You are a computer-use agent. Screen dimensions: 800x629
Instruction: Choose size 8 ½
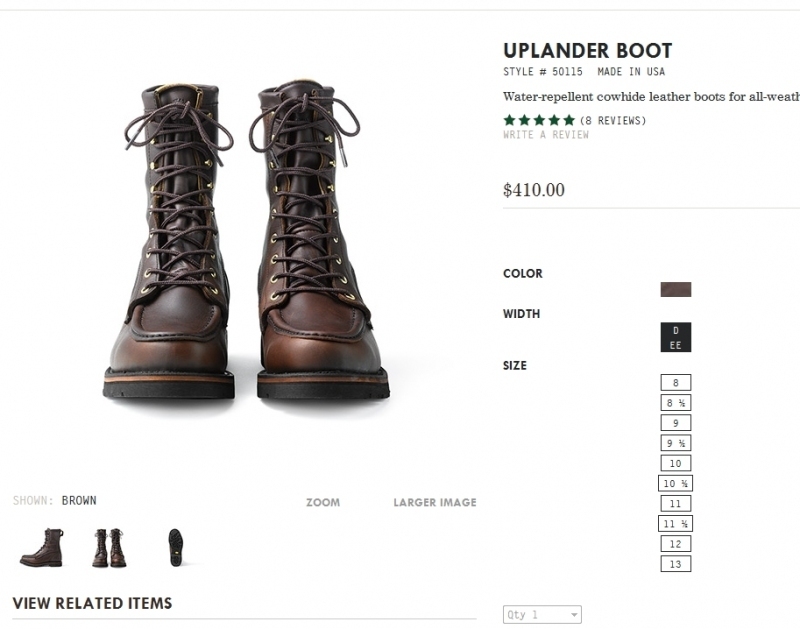[x=675, y=403]
